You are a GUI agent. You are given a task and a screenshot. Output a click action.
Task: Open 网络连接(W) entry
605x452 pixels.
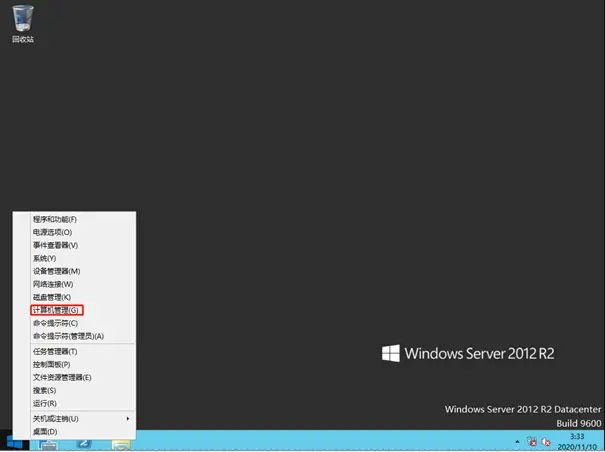(x=74, y=284)
